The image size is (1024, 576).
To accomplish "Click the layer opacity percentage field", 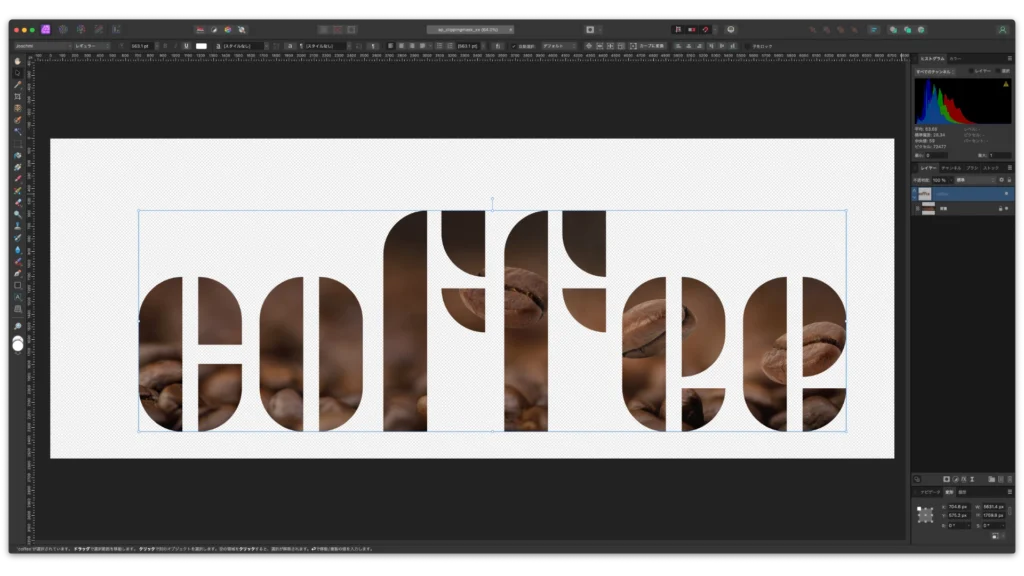I will [939, 180].
